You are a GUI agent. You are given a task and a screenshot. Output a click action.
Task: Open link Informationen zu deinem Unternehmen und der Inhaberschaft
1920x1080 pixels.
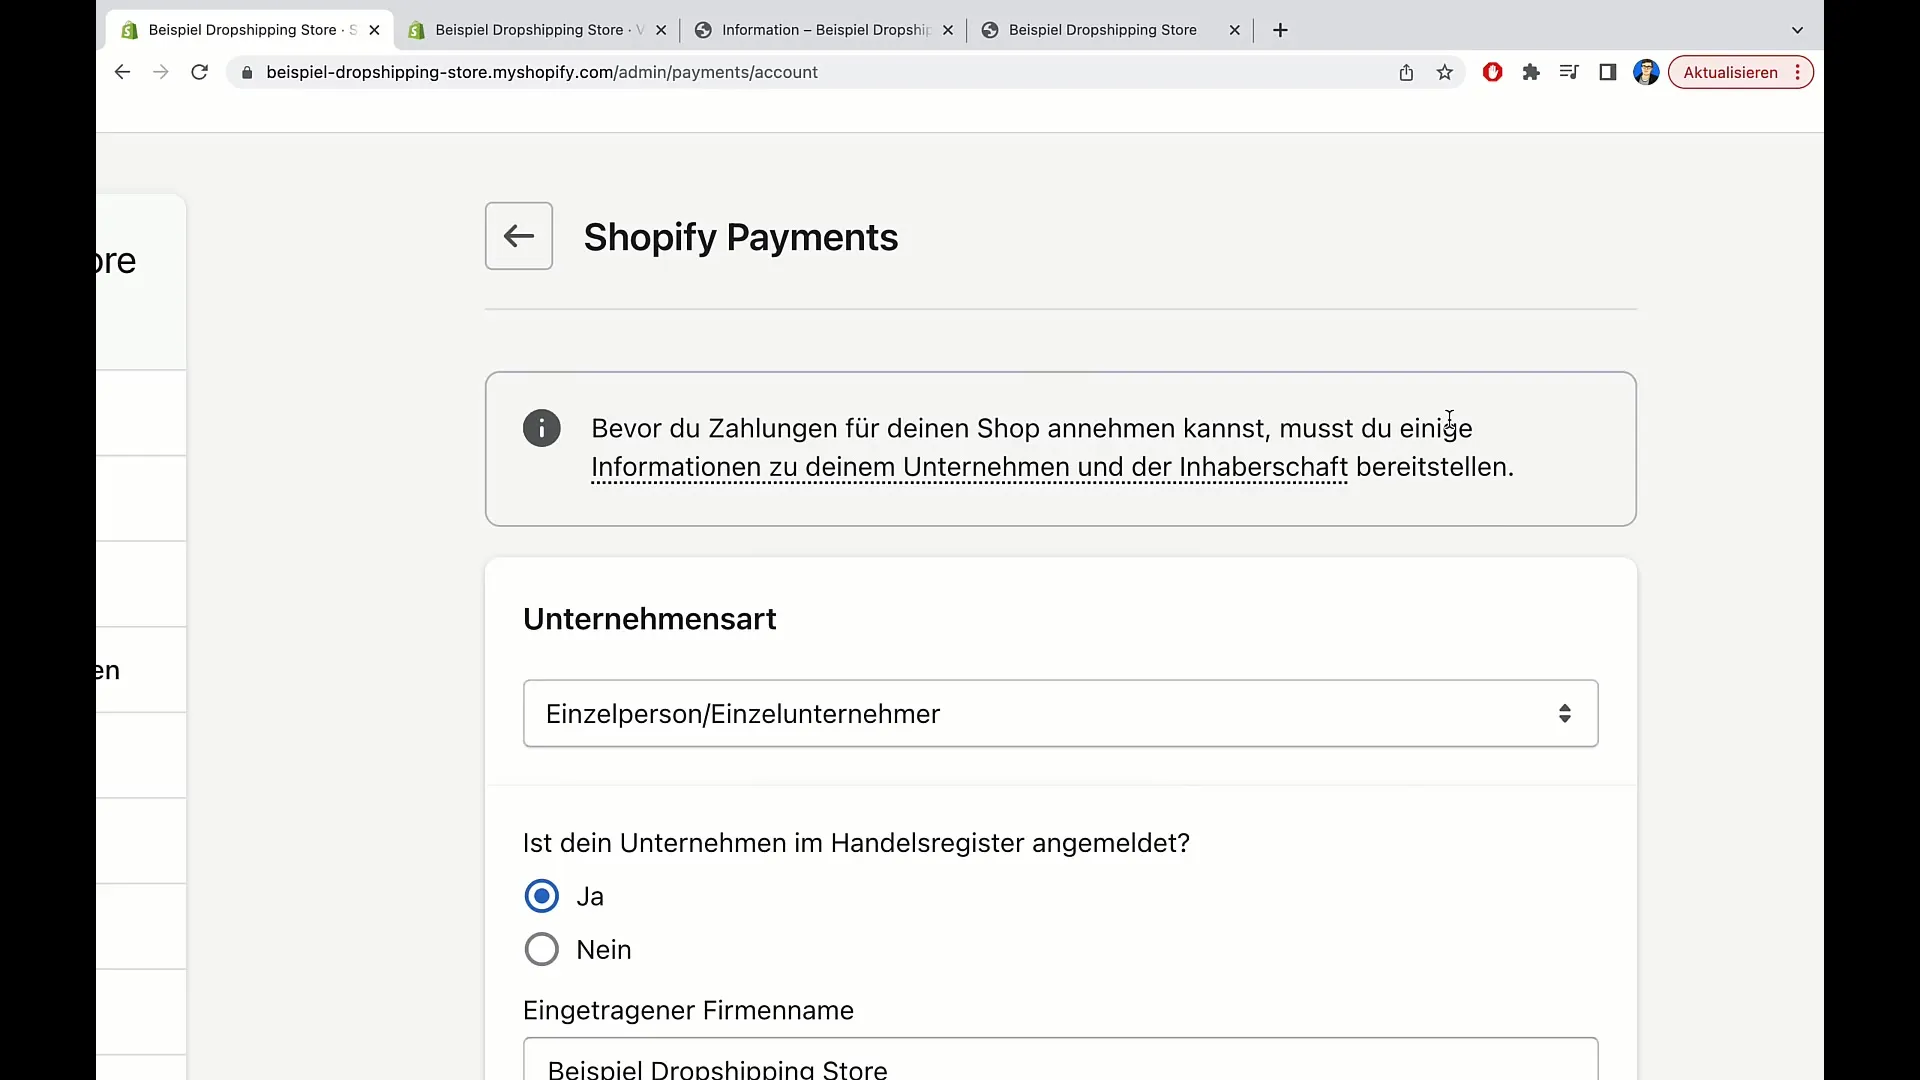click(969, 467)
